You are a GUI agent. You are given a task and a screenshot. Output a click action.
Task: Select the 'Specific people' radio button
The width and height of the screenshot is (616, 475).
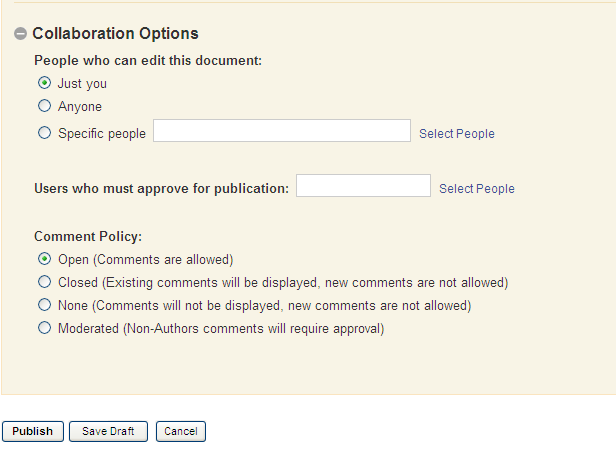44,133
